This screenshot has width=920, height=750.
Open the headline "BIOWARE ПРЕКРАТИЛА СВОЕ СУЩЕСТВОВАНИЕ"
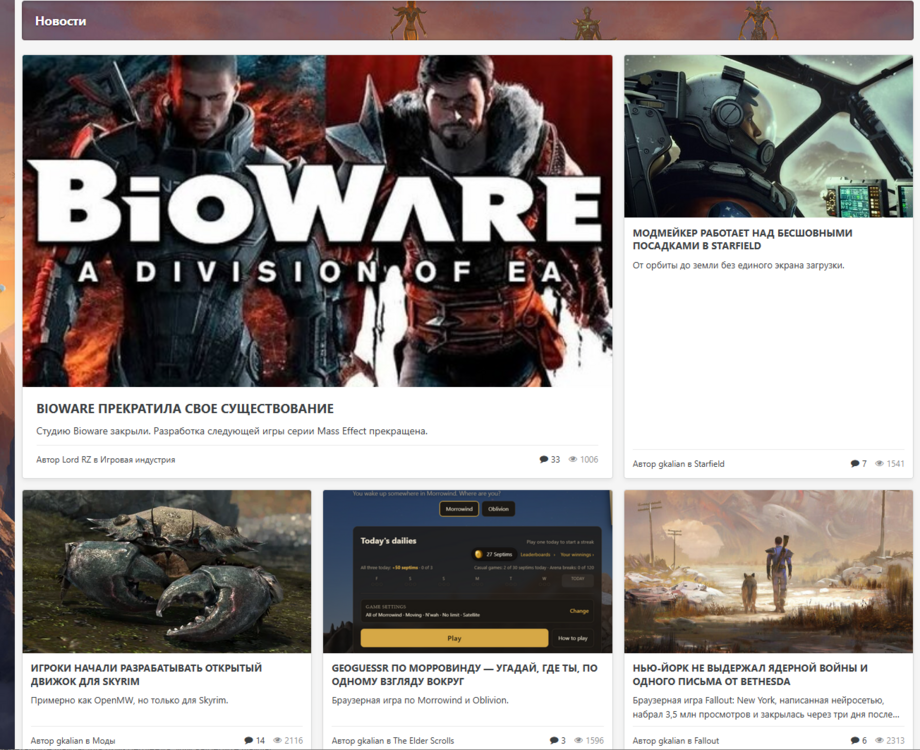(x=185, y=408)
